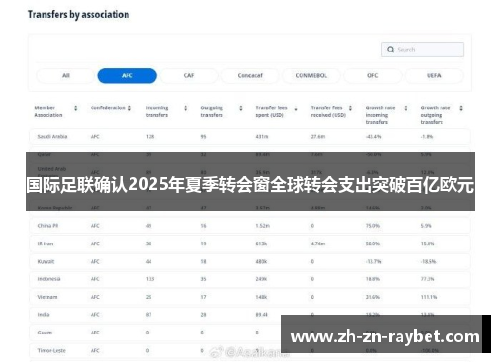Select the Kuwait row name
This screenshot has width=500, height=362.
tap(46, 261)
